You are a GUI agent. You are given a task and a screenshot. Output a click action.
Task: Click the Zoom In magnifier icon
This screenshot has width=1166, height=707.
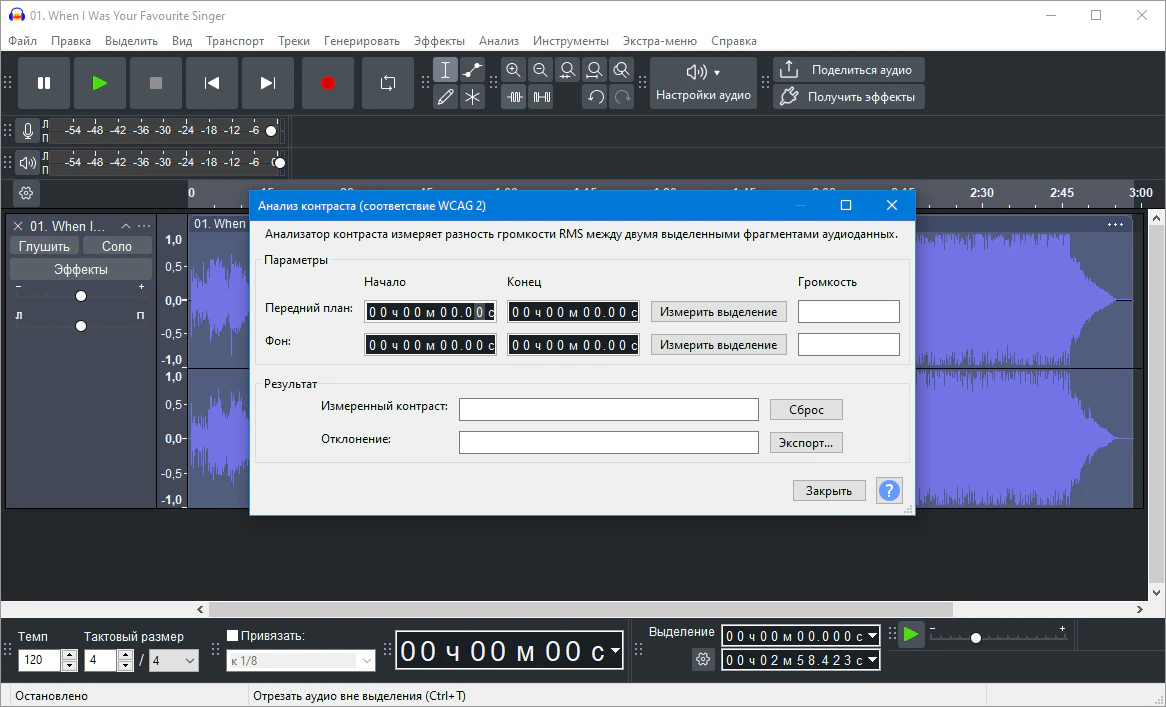point(514,70)
